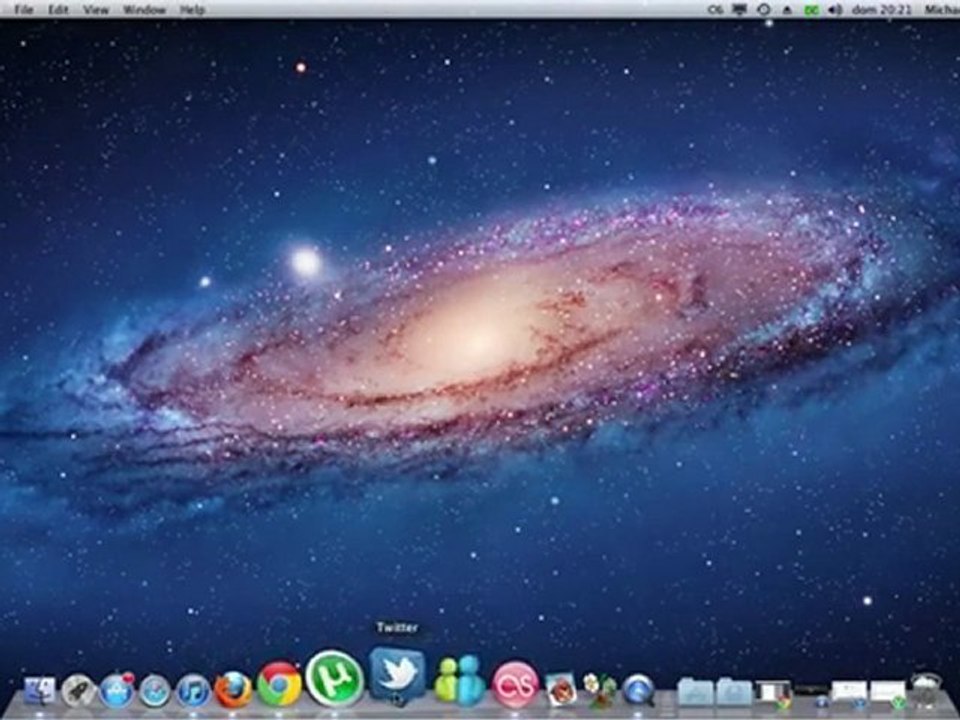Open the File menu
The width and height of the screenshot is (960, 720).
tap(23, 9)
